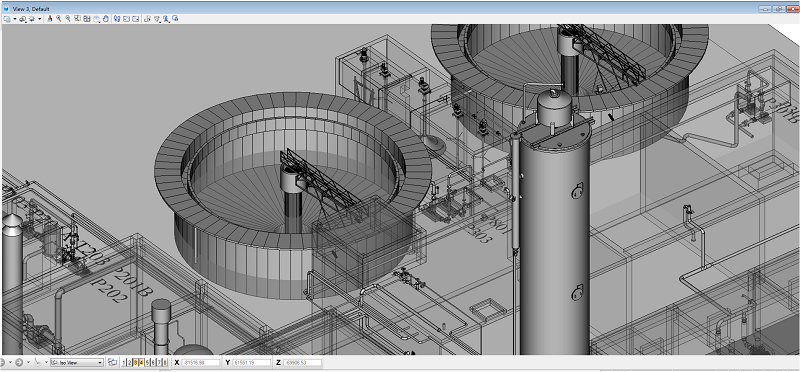Expand the View Attributes dropdown arrow
The image size is (800, 372).
[x=15, y=19]
